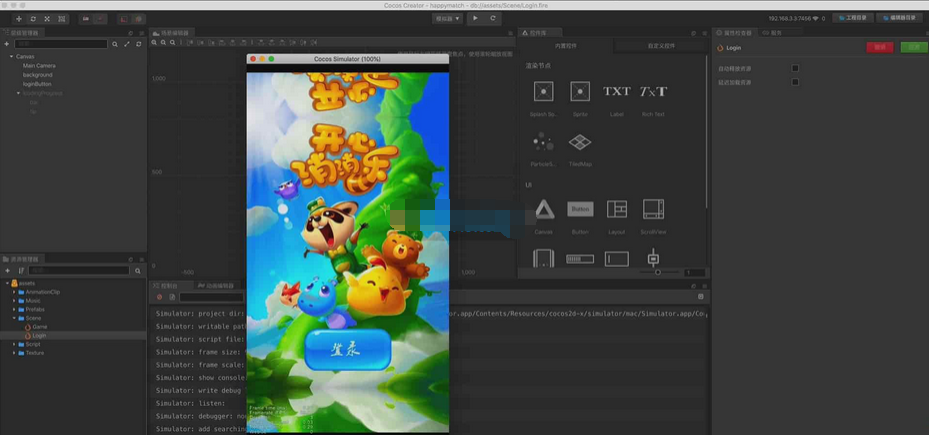Choose the Layout UI node icon

point(616,209)
